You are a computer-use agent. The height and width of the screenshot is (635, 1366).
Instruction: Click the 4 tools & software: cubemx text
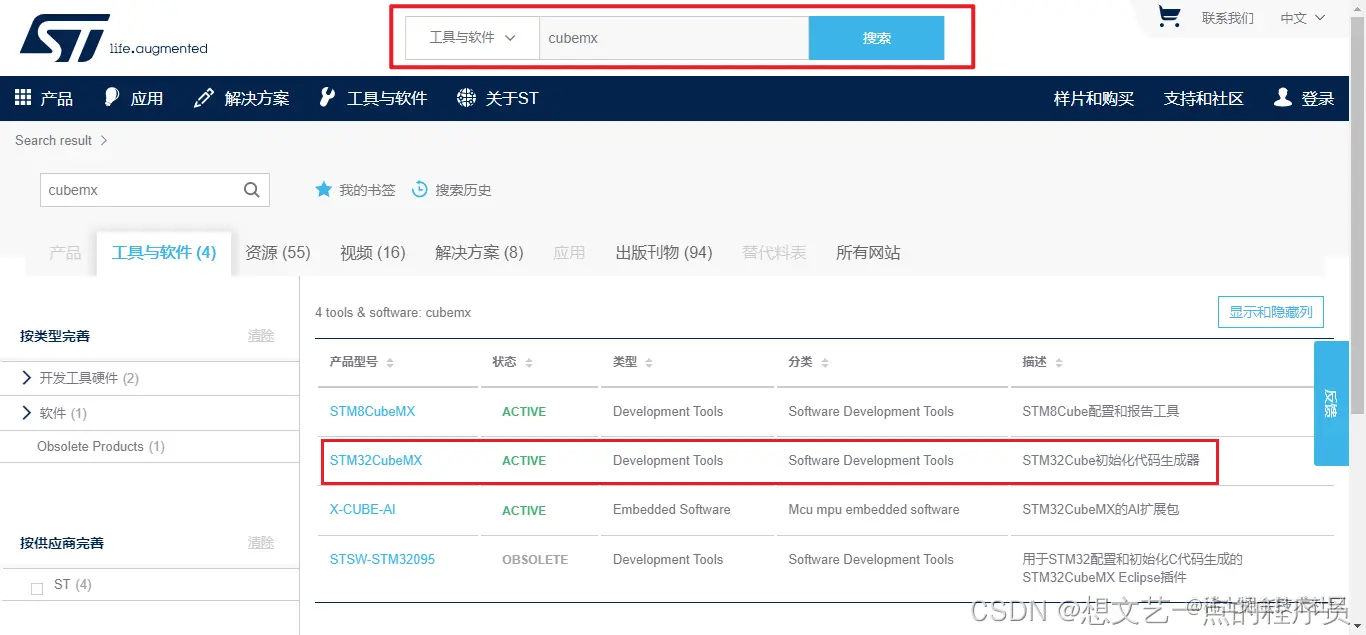[x=393, y=312]
